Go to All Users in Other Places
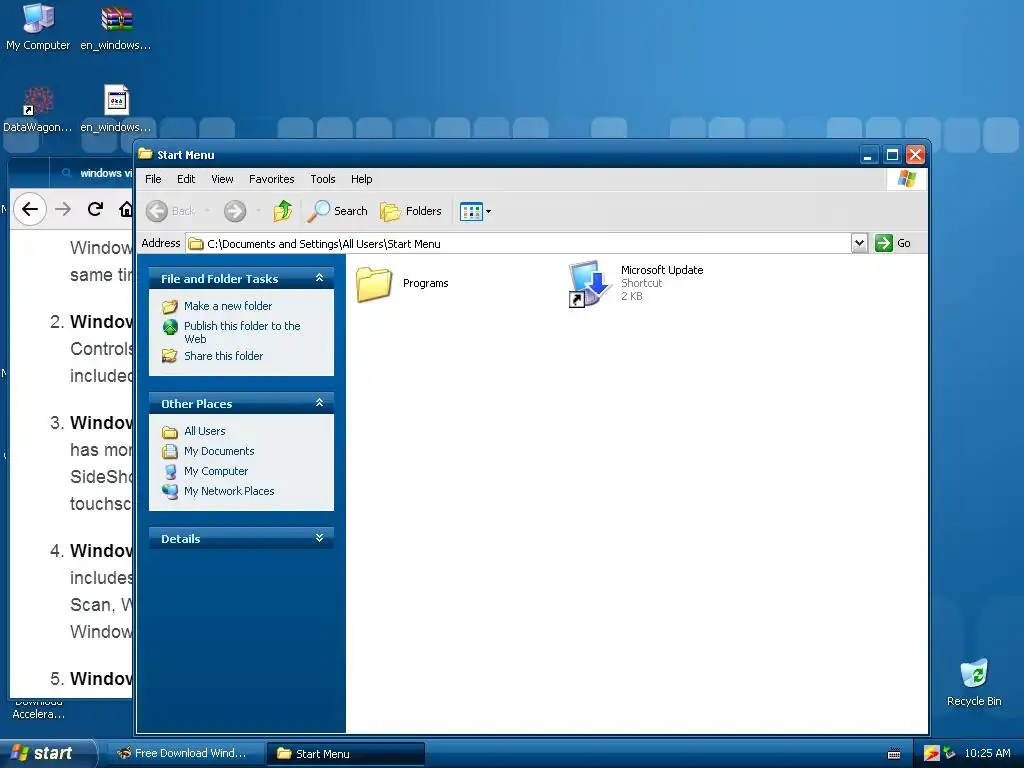This screenshot has height=768, width=1024. tap(204, 431)
